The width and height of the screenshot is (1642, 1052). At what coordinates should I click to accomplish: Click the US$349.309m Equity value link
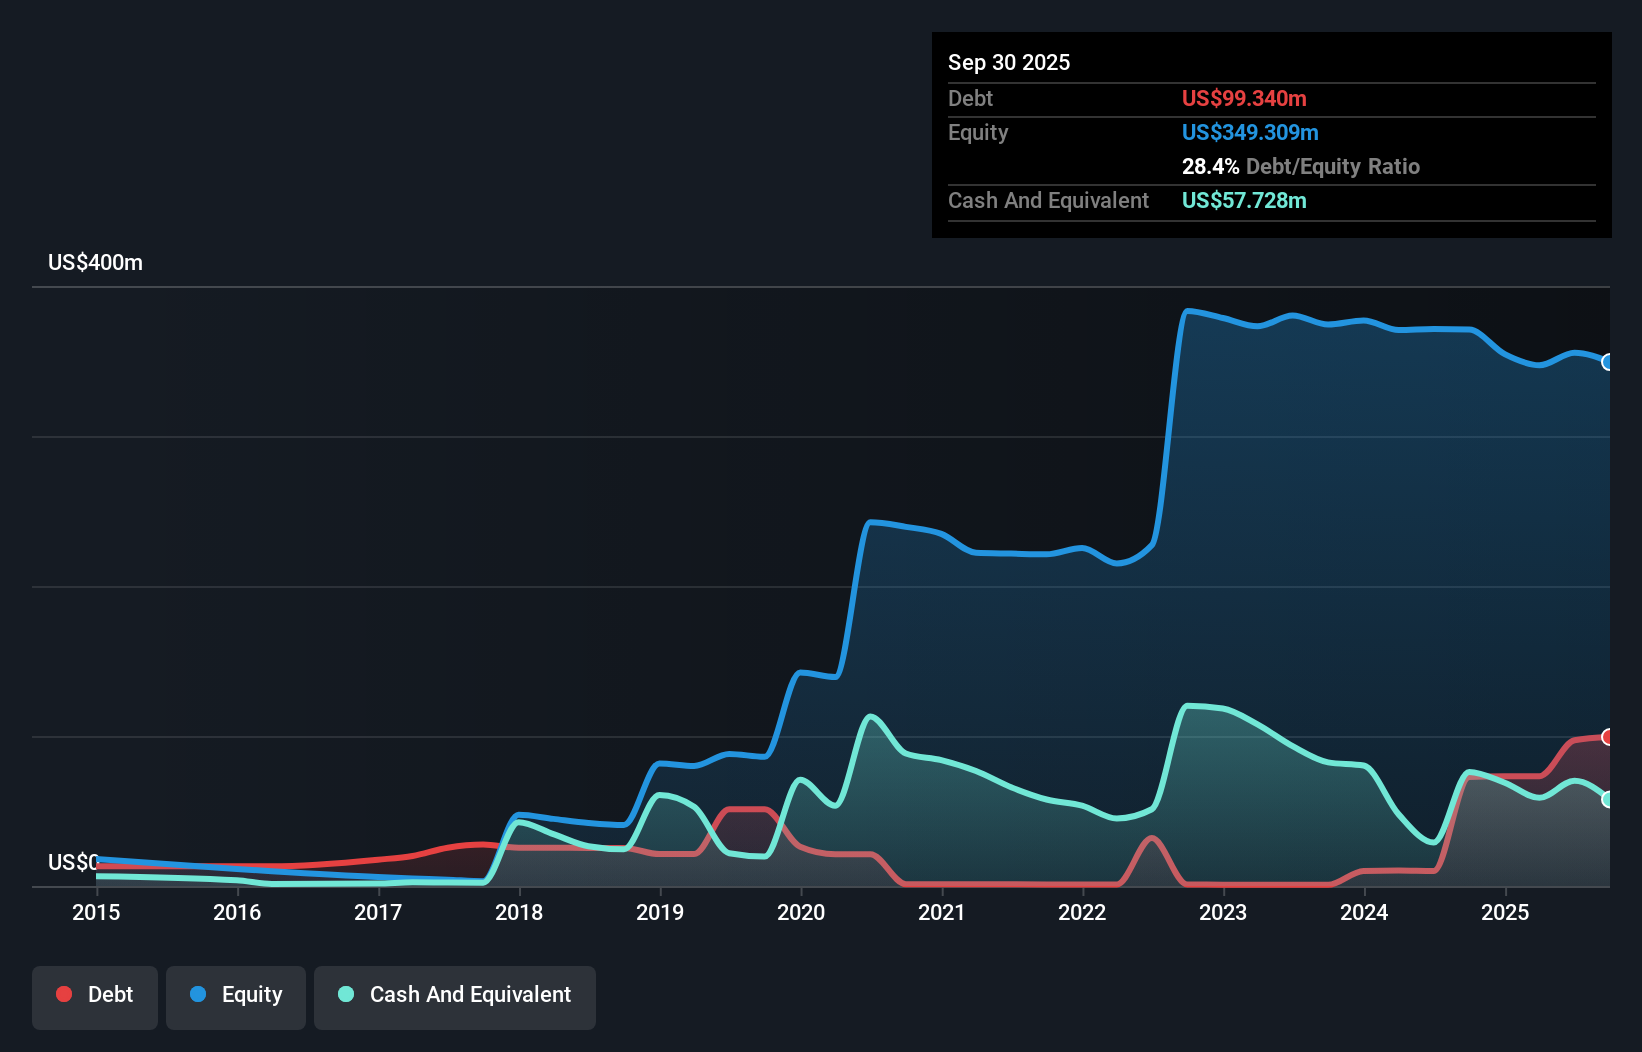point(1250,132)
